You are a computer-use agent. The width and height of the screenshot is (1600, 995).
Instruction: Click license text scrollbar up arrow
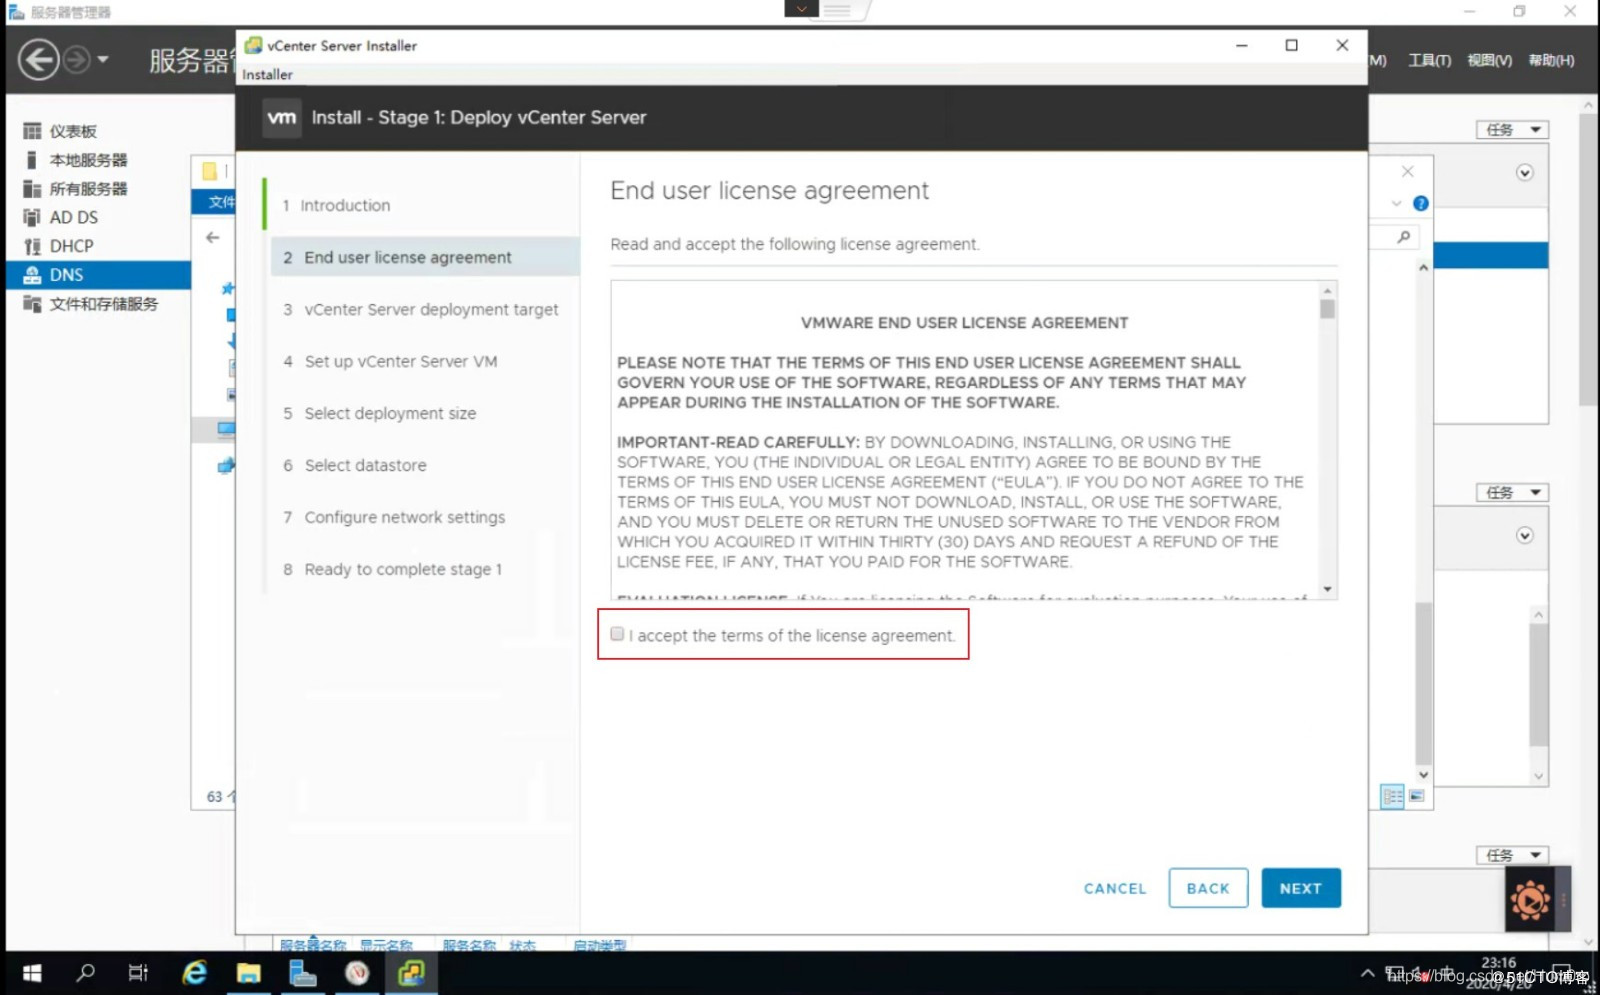[x=1327, y=290]
